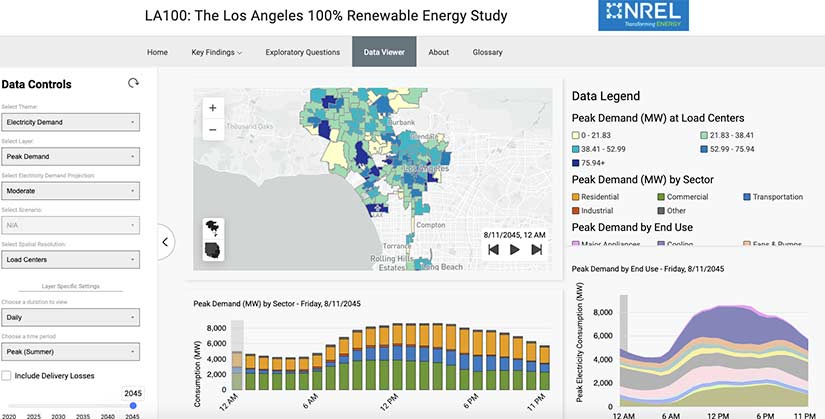Reset data controls with refresh icon
The image size is (825, 419).
[x=133, y=83]
